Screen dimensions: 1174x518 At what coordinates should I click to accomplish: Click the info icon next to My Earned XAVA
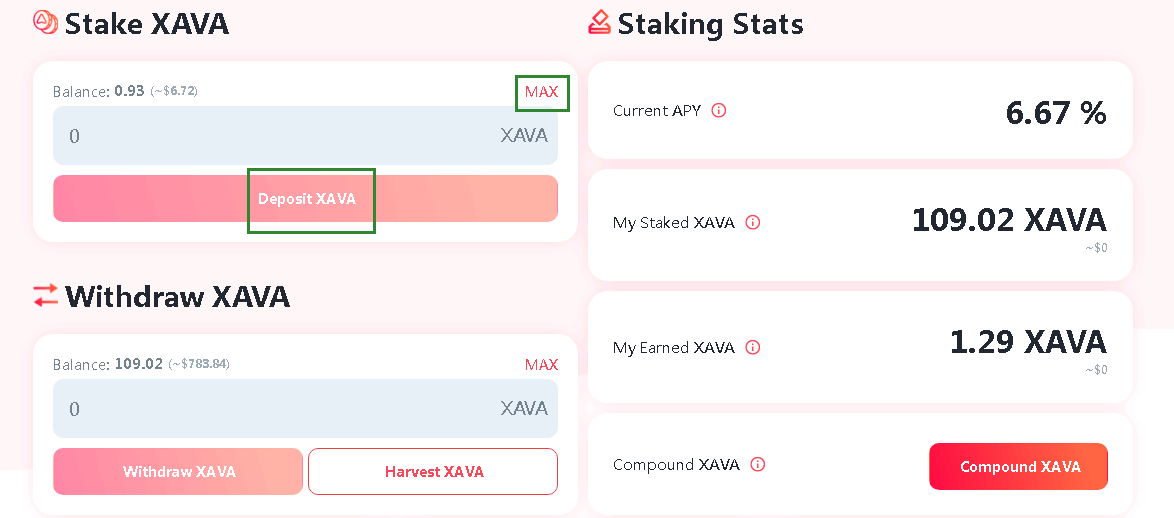tap(753, 347)
